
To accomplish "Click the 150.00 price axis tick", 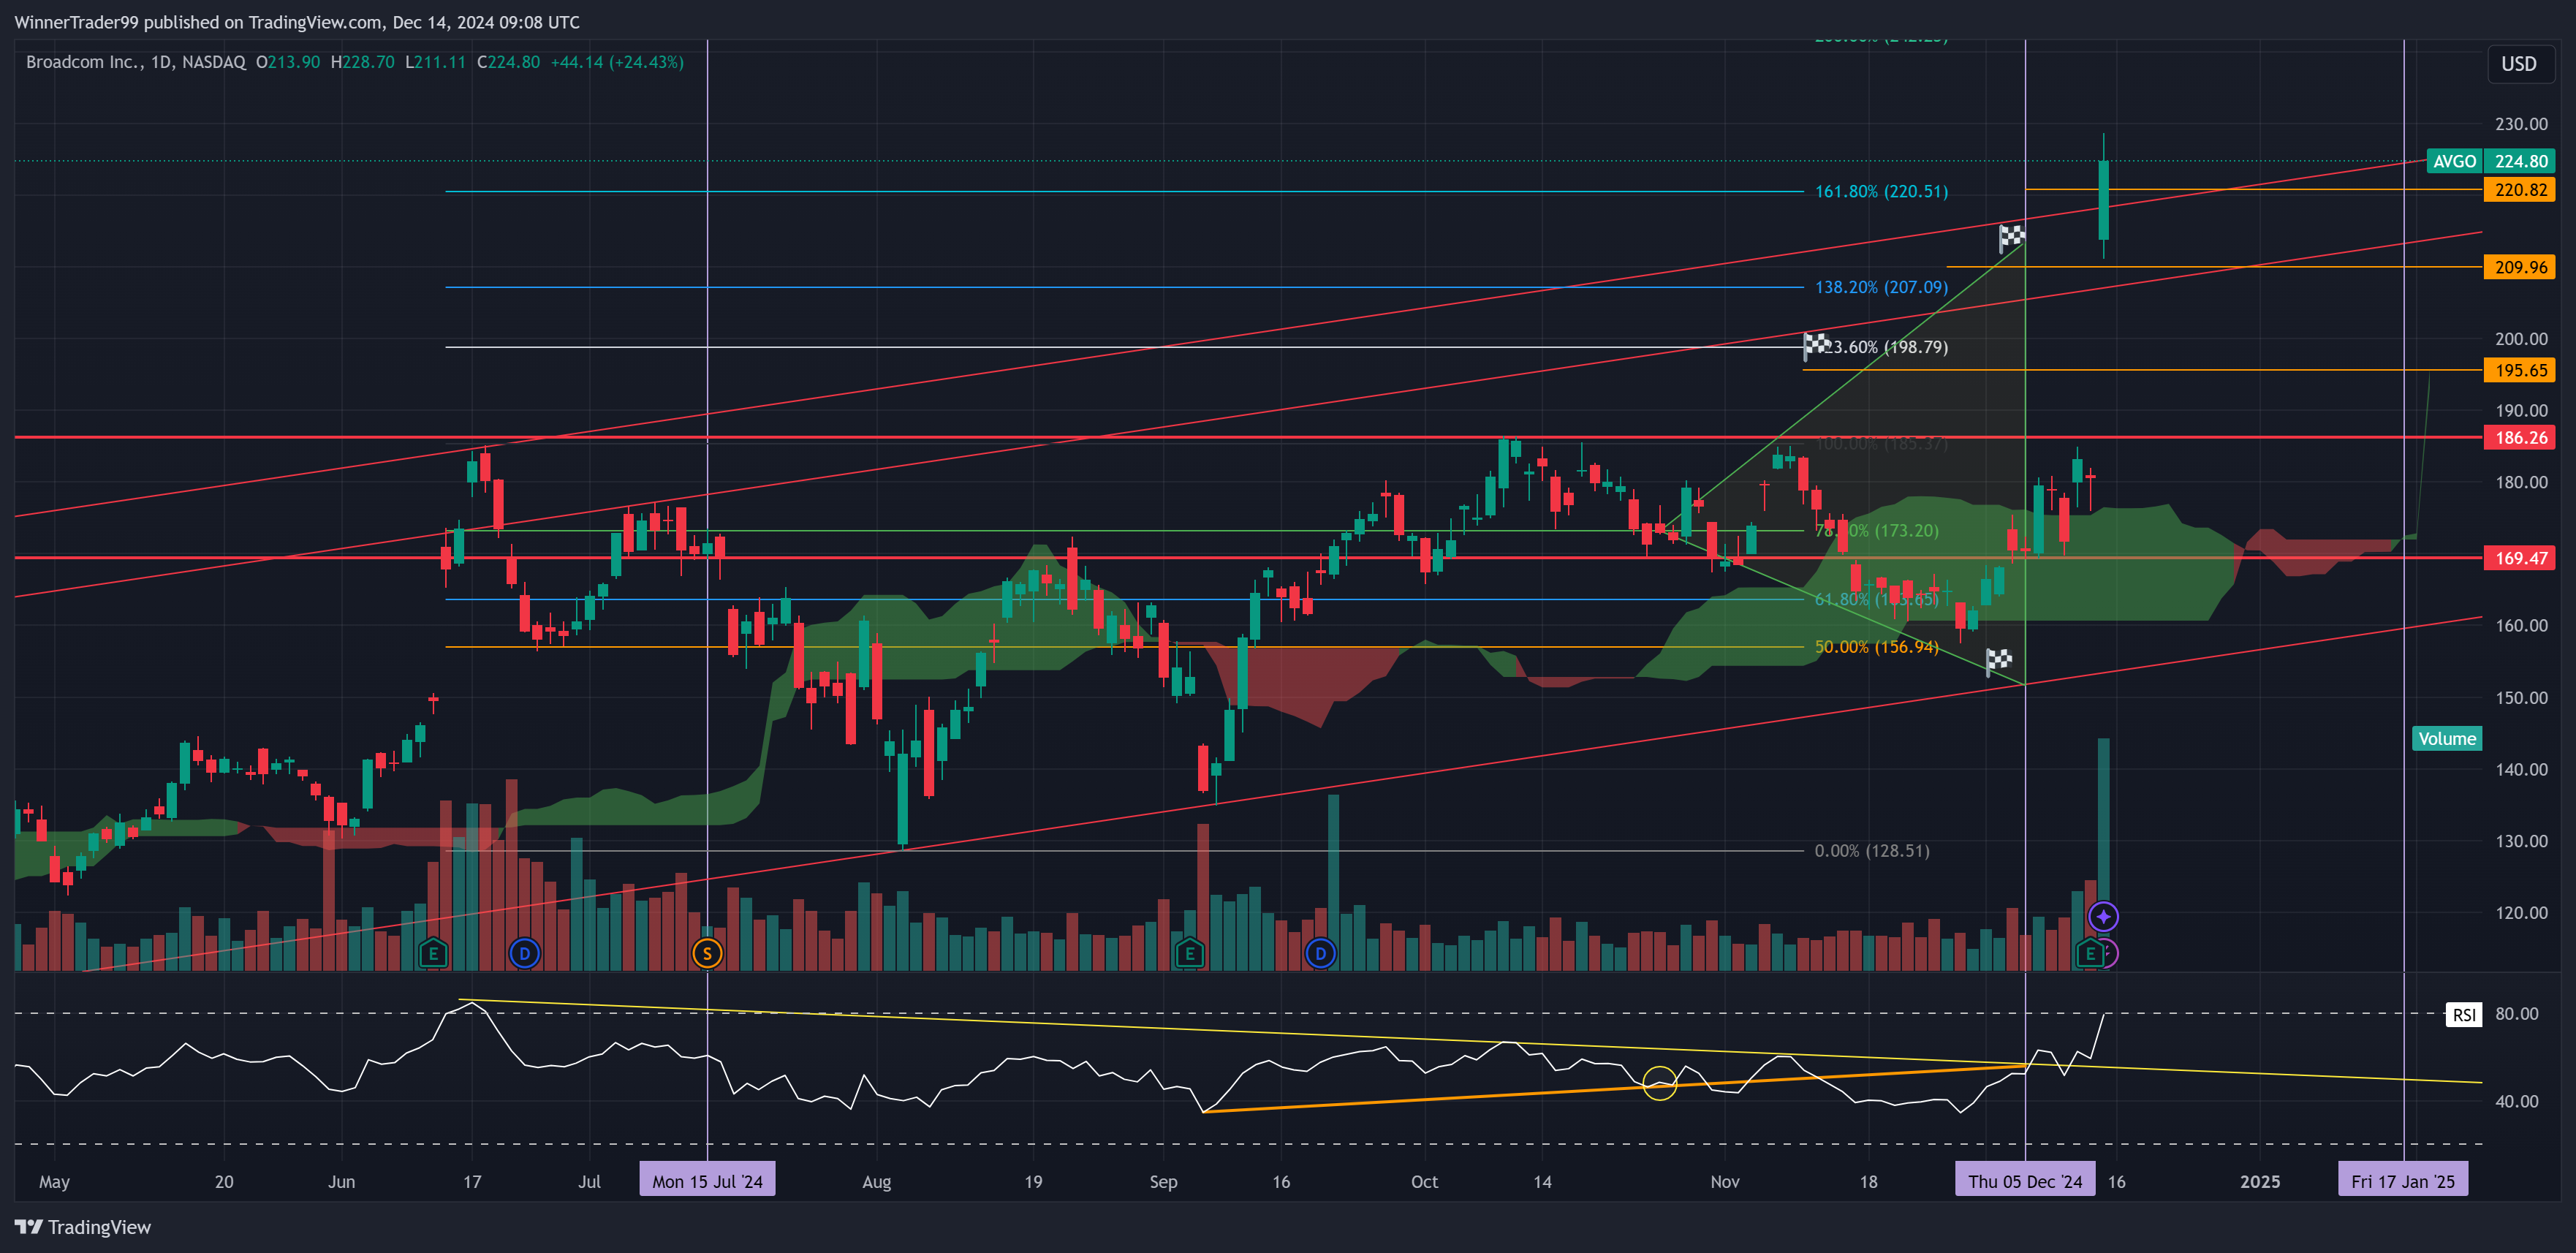I will [x=2521, y=697].
